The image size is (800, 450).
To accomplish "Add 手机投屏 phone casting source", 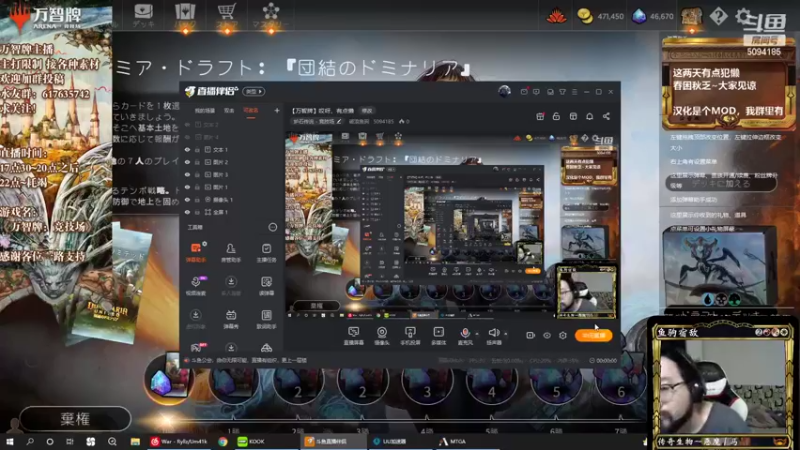I will click(410, 336).
